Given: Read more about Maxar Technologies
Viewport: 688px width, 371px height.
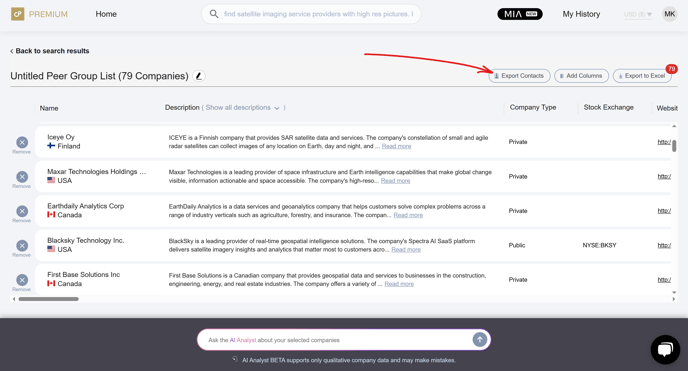Looking at the screenshot, I should click(395, 181).
